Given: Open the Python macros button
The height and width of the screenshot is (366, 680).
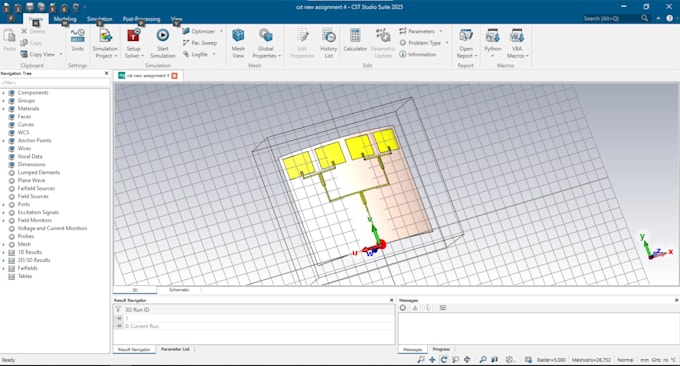Looking at the screenshot, I should [x=493, y=43].
